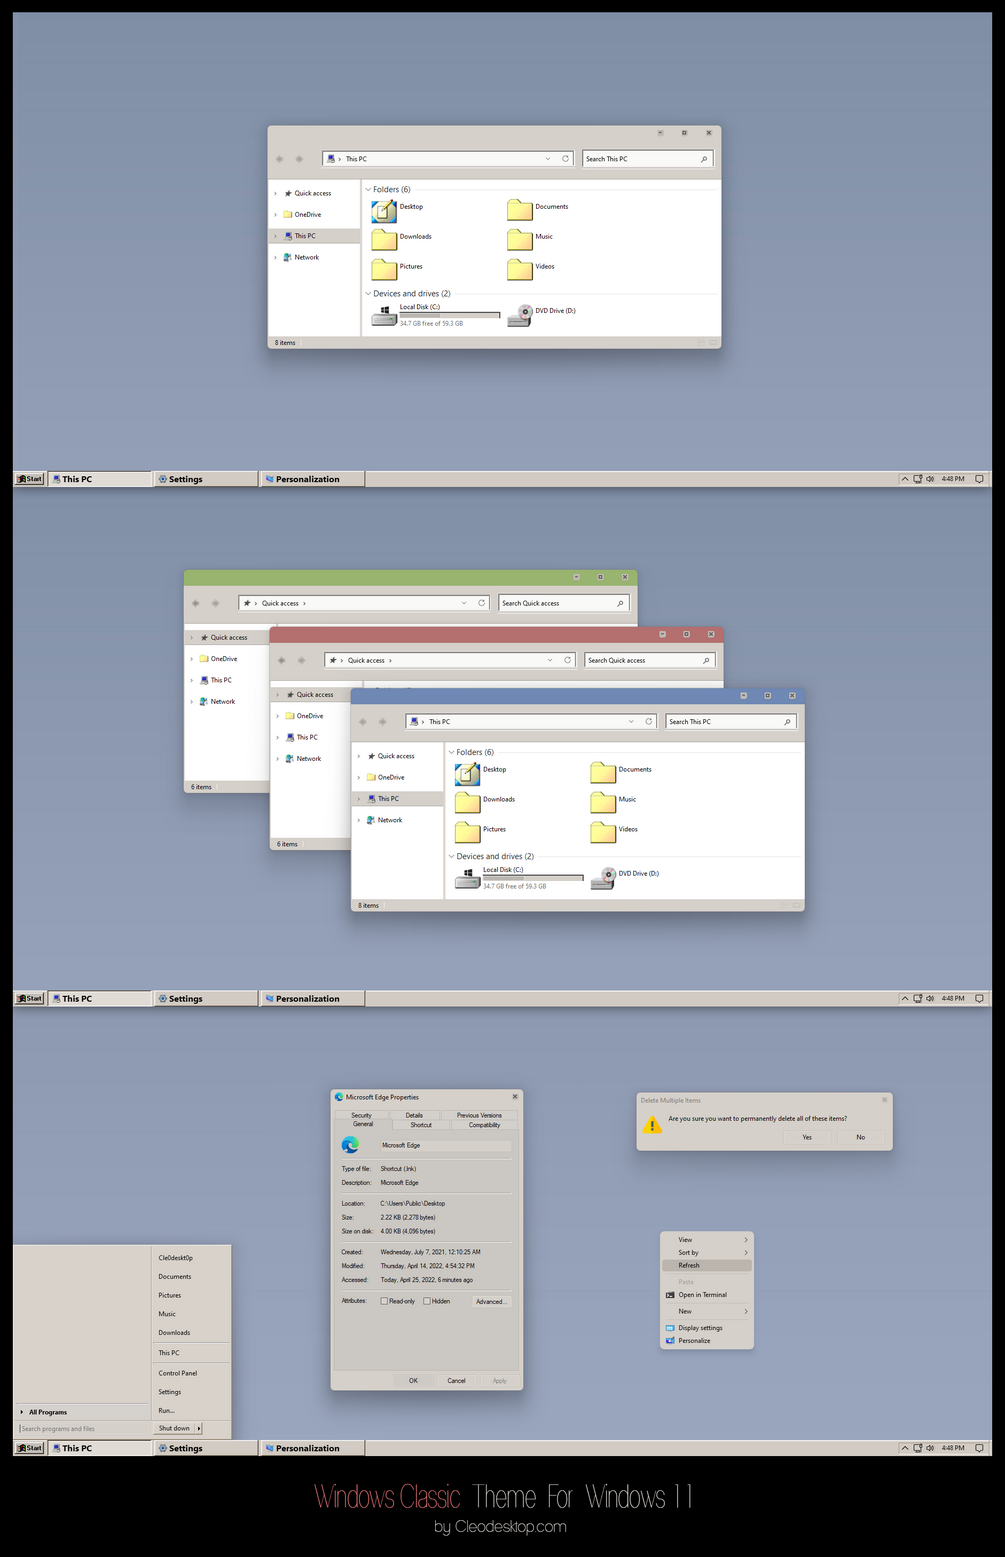Collapse Devices and drives group in gray-titled window
This screenshot has height=1557, width=1005.
coord(368,294)
